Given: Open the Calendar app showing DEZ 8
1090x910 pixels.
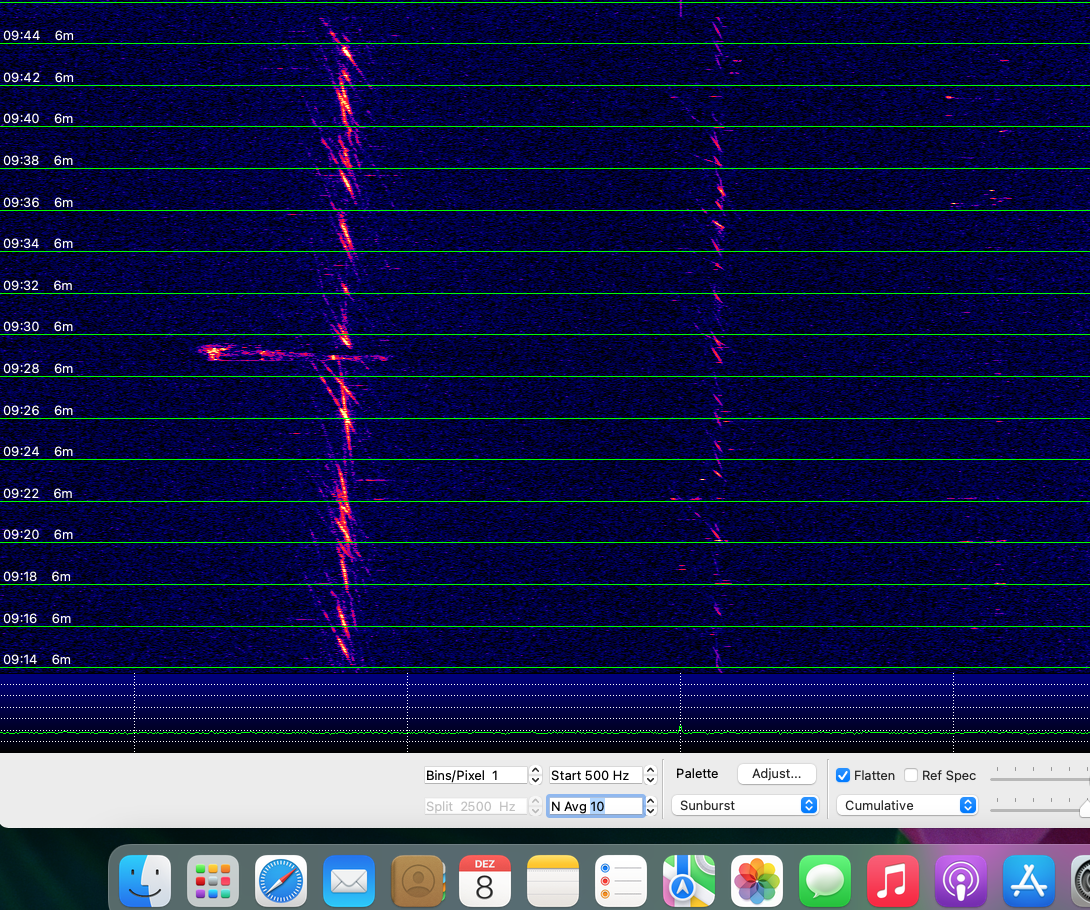Looking at the screenshot, I should 485,881.
